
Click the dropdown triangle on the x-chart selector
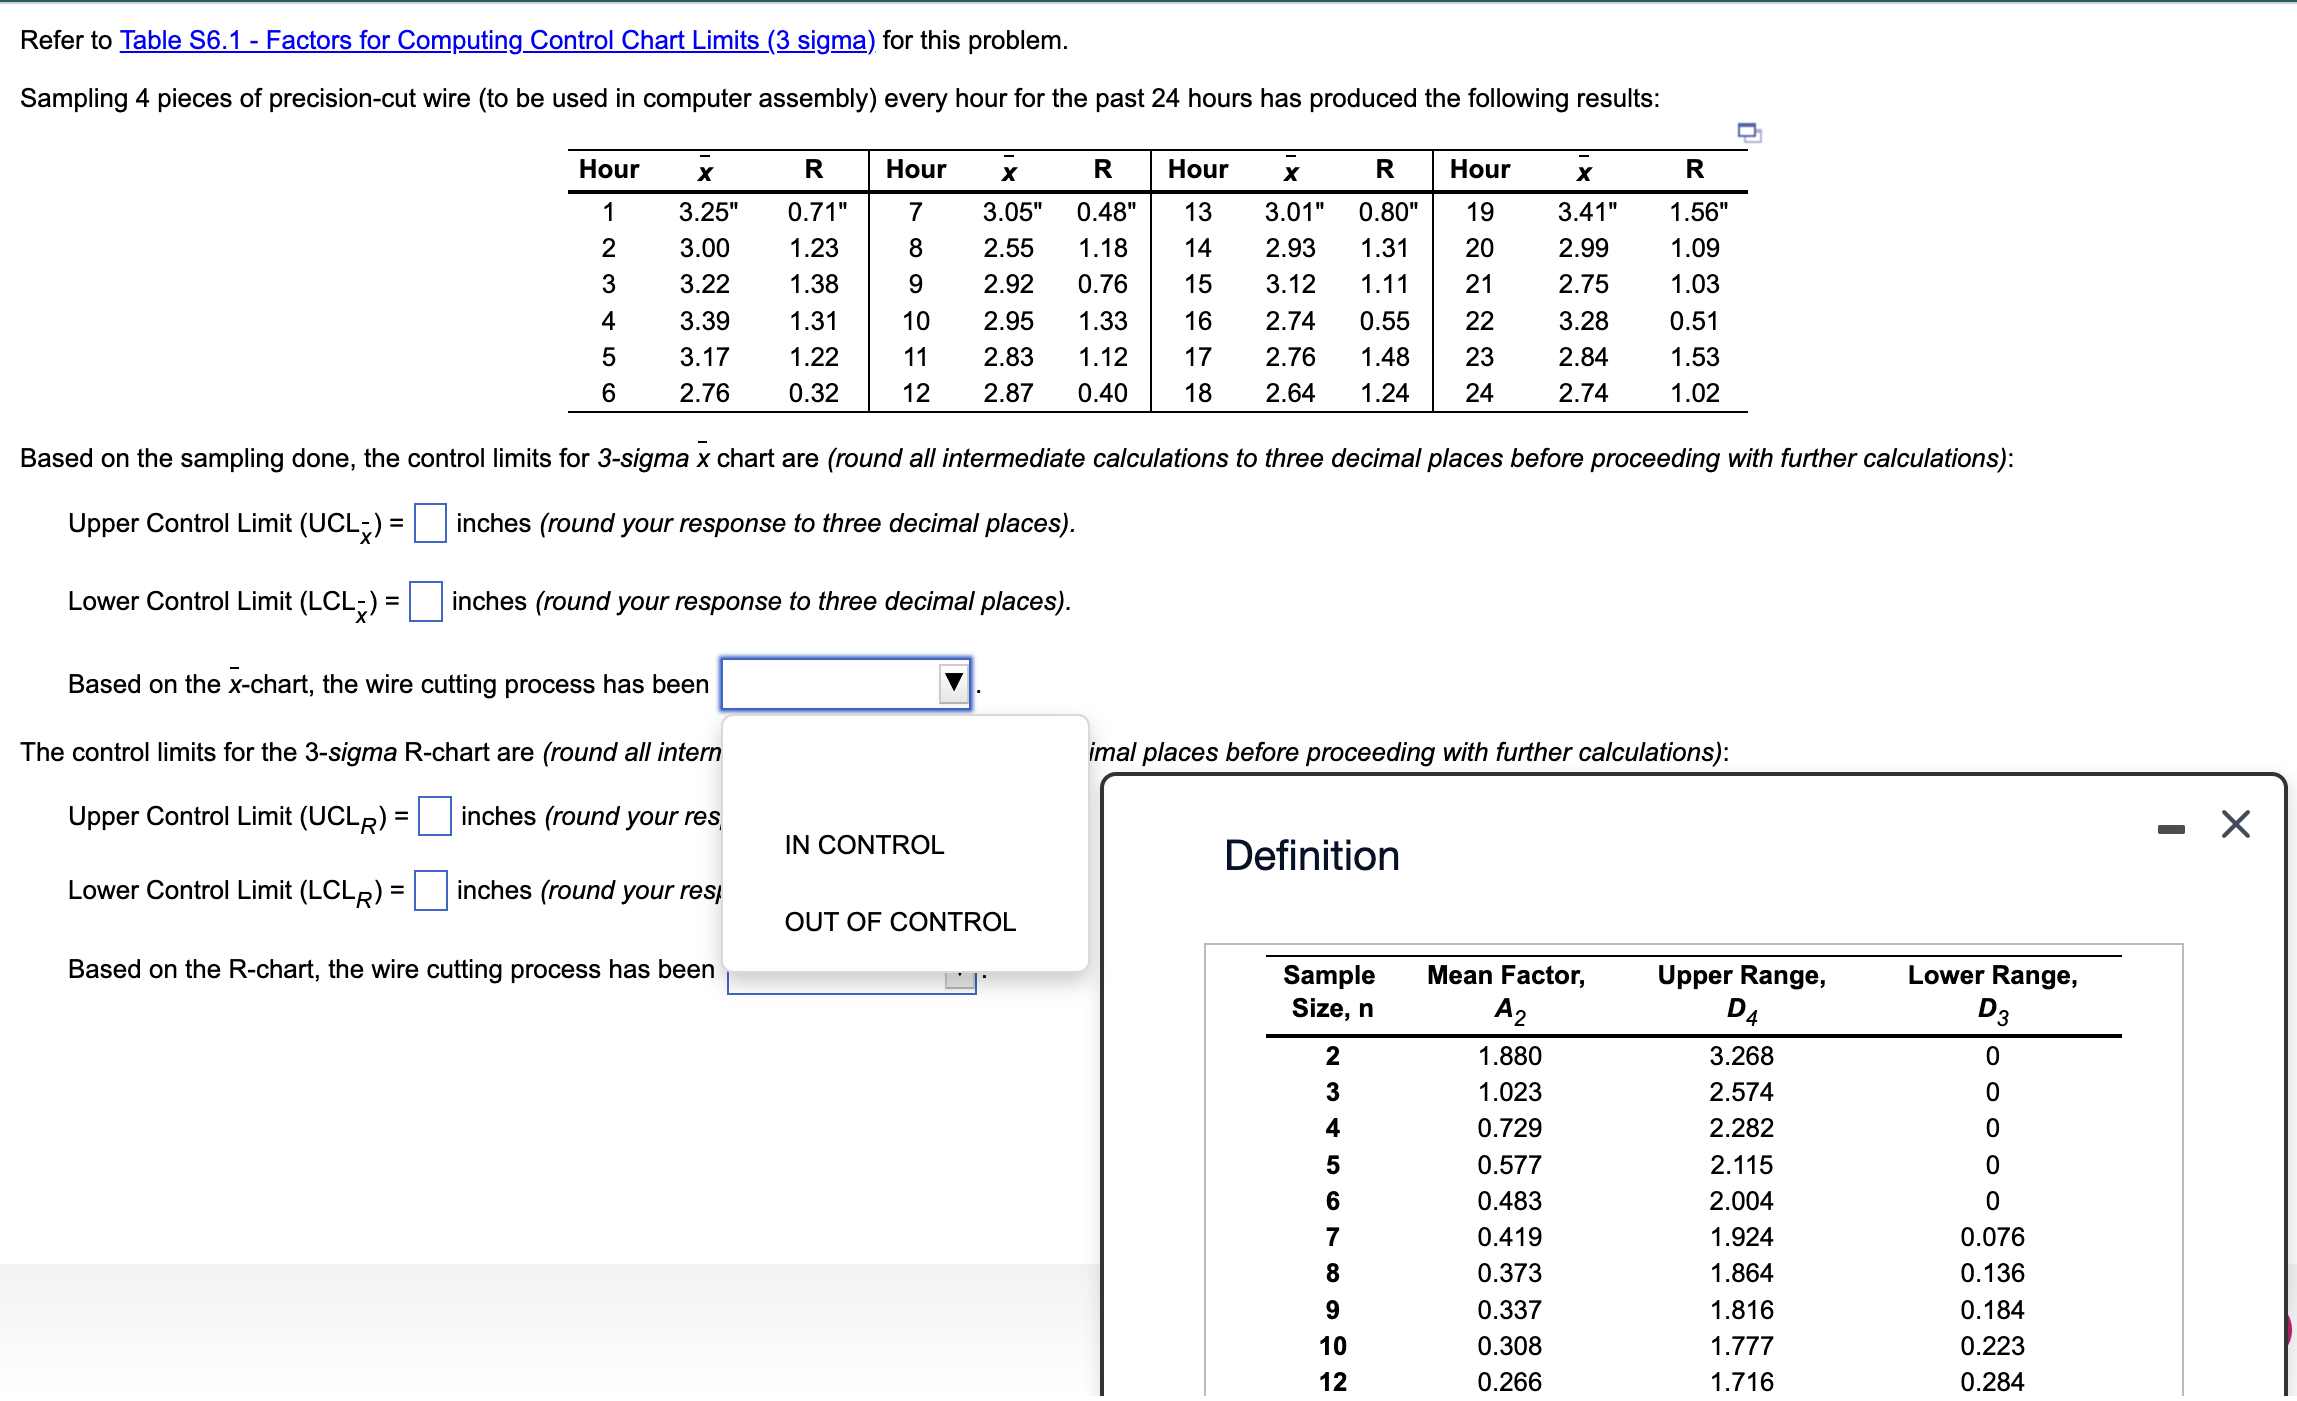[951, 683]
